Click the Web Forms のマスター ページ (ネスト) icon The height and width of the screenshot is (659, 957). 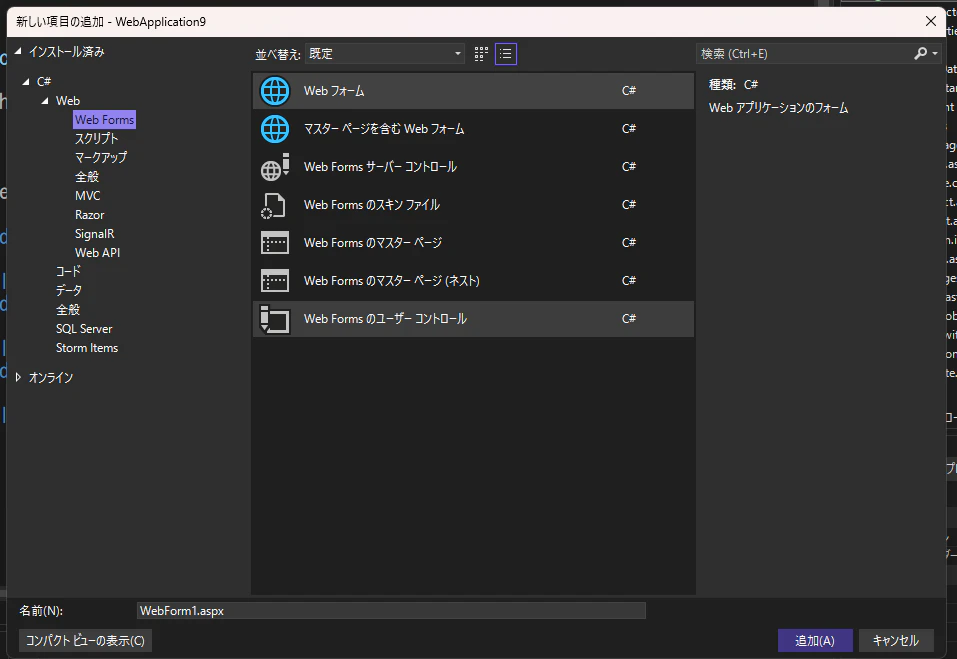275,281
